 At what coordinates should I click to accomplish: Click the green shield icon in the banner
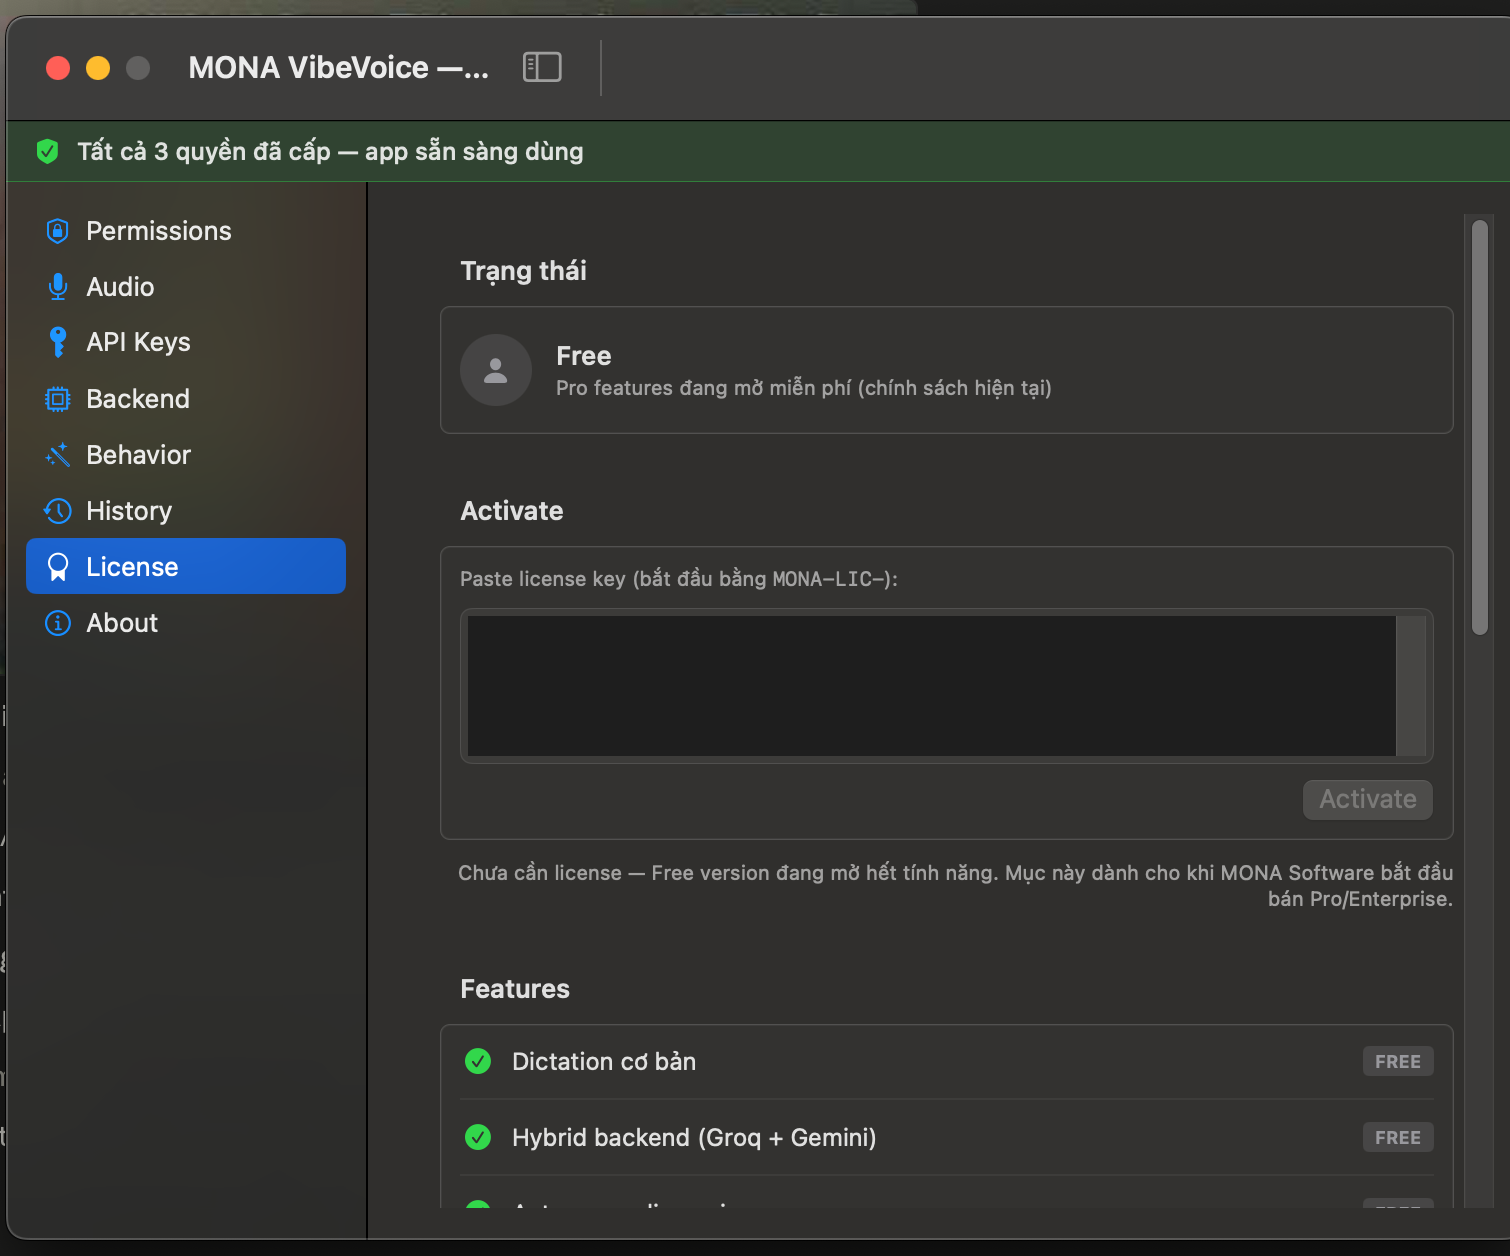click(47, 152)
